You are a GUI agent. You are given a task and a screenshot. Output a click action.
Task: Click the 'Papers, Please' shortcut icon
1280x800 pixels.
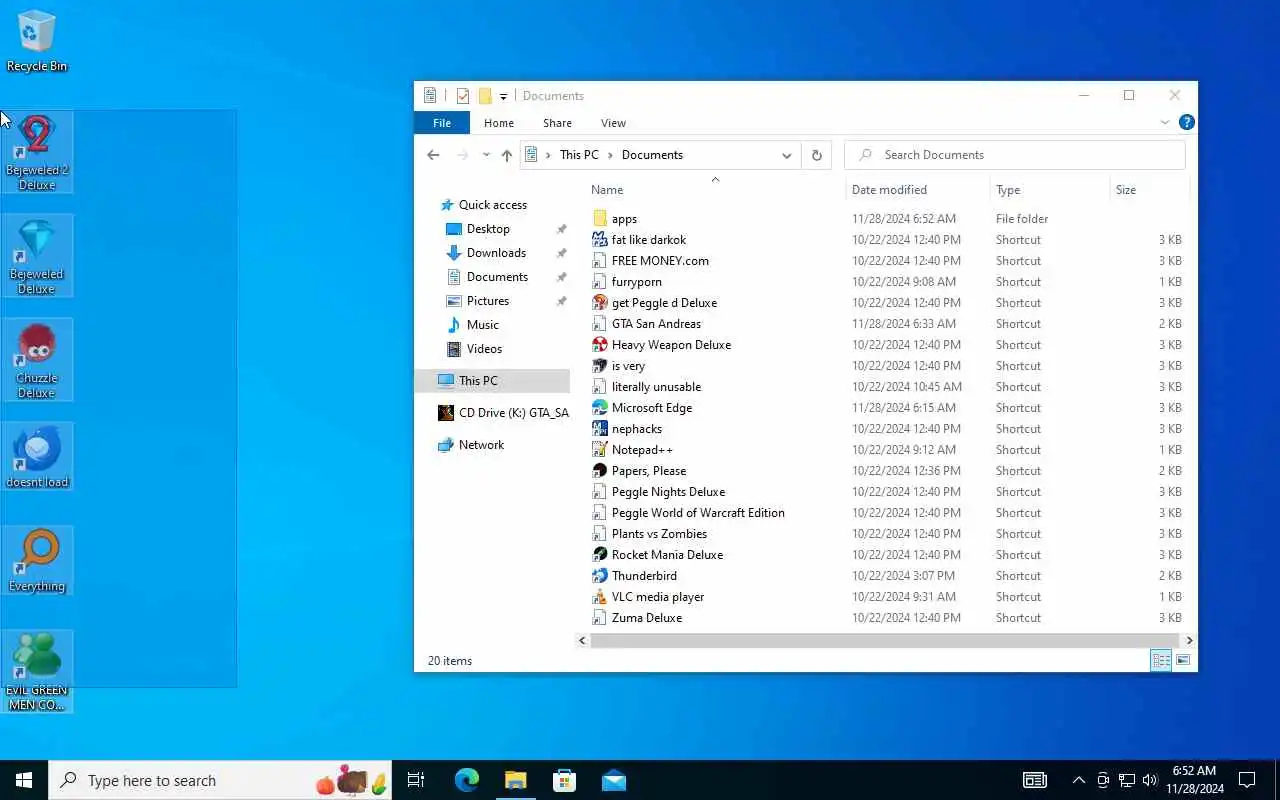(600, 470)
